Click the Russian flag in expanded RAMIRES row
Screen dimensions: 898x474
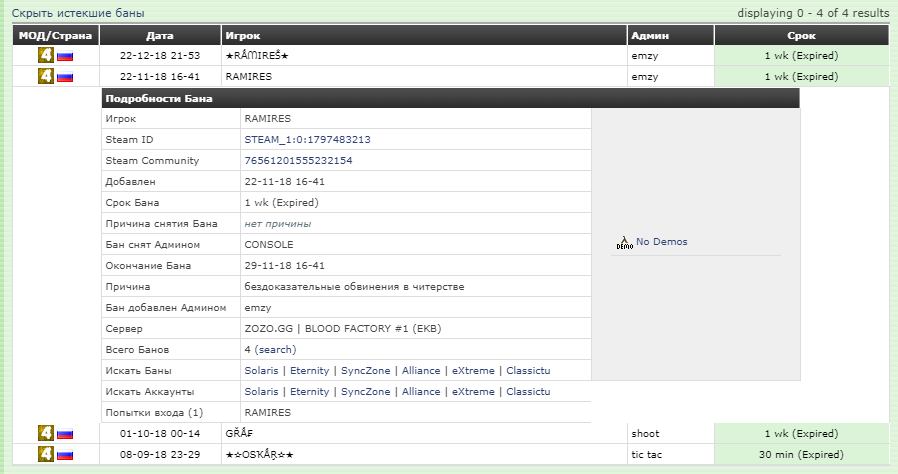pyautogui.click(x=65, y=76)
